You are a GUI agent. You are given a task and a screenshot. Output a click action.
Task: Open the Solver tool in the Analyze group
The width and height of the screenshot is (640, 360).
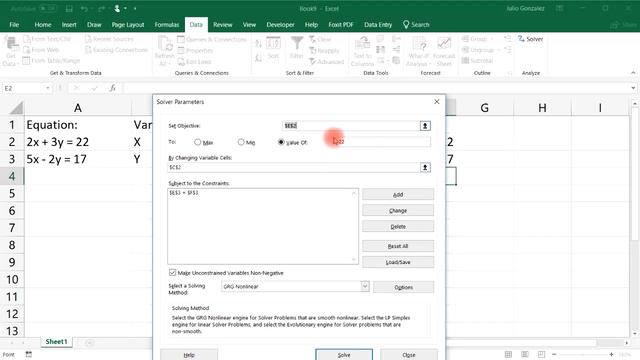click(x=531, y=39)
